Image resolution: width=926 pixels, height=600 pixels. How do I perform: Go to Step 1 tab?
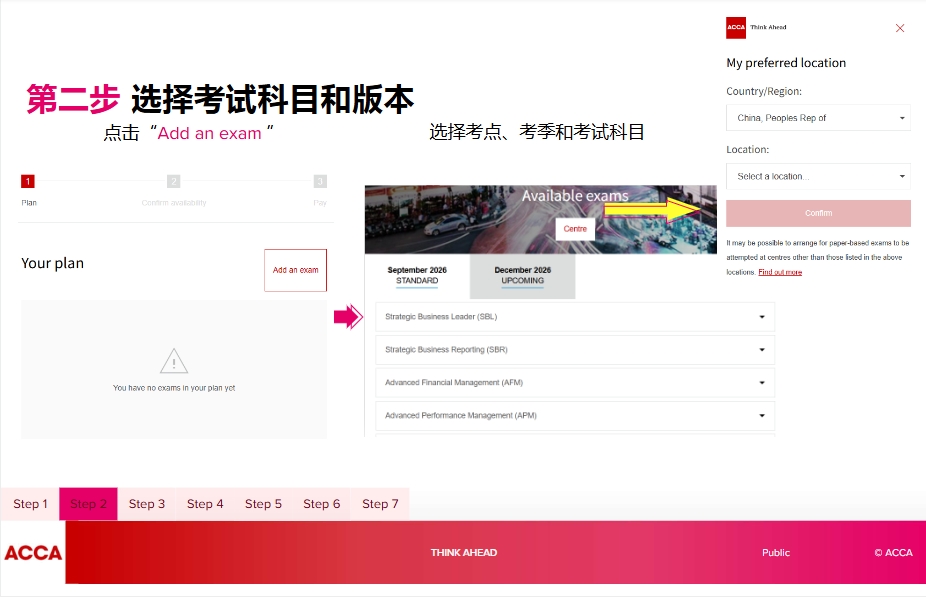(x=30, y=504)
